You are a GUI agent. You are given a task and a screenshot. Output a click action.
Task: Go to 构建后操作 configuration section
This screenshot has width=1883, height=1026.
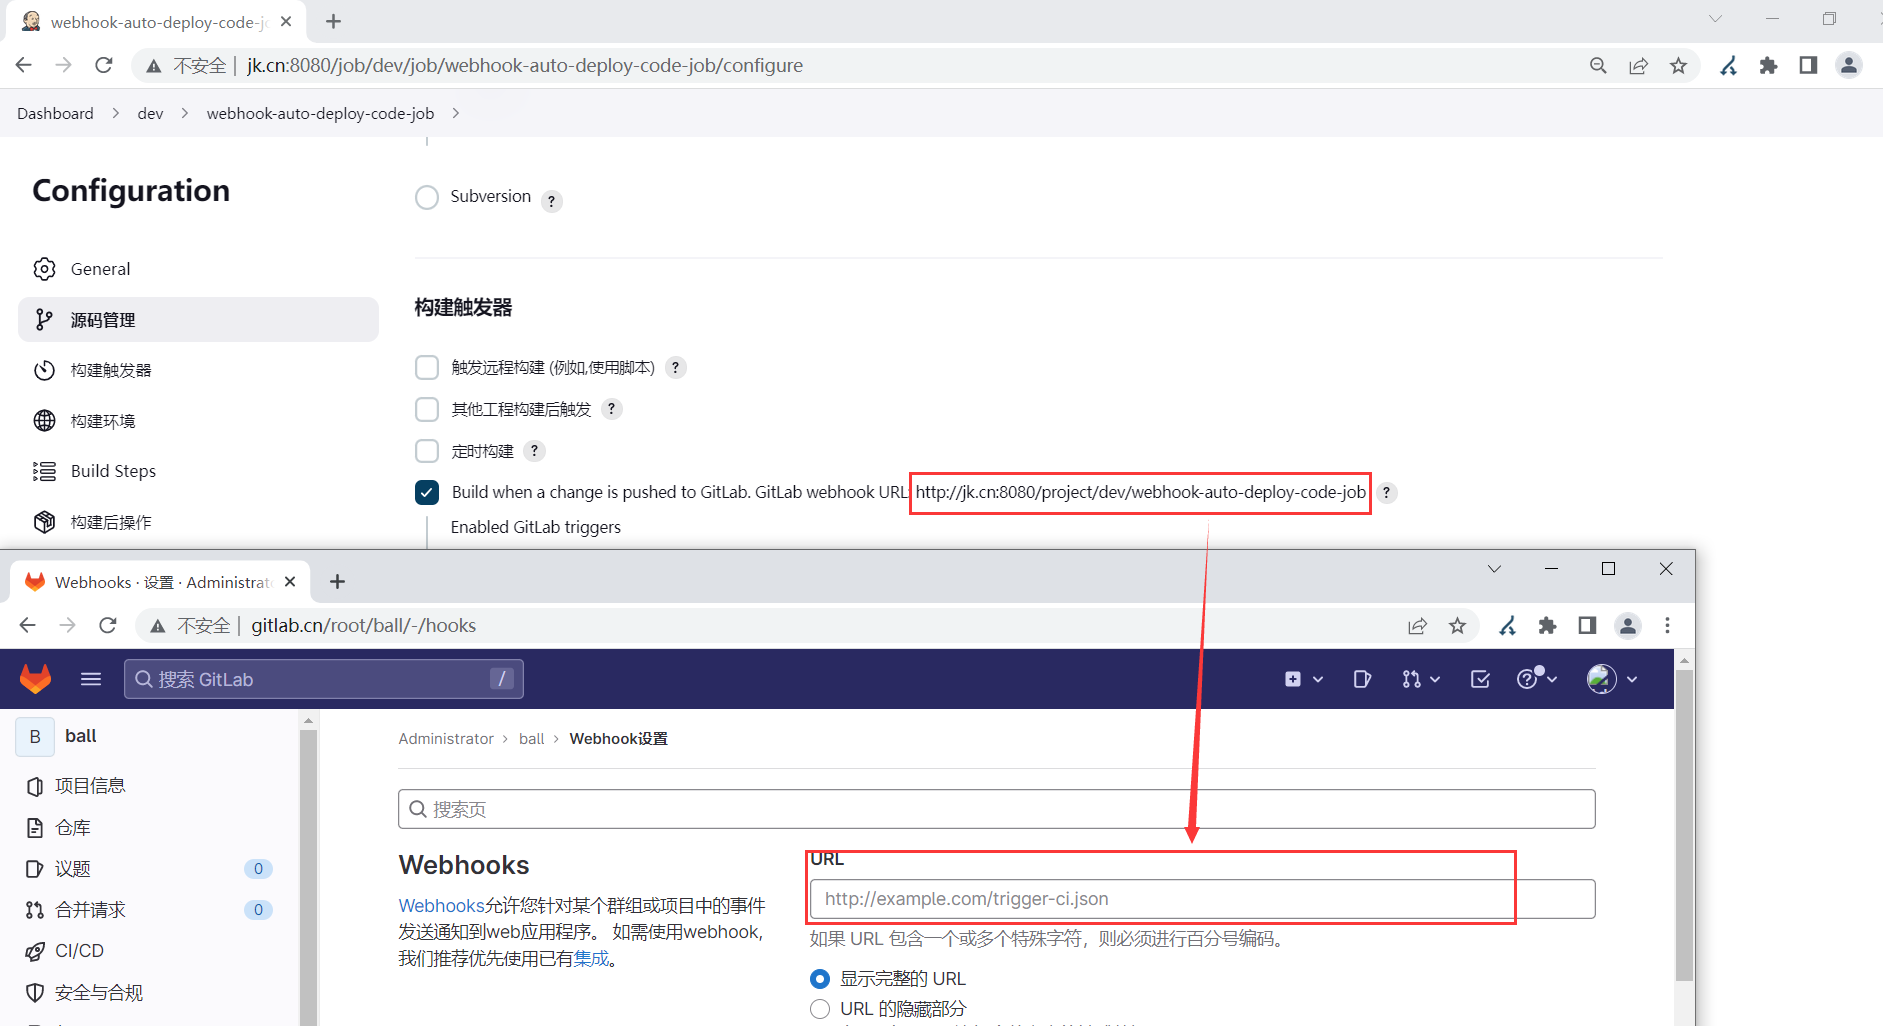[x=198, y=522]
